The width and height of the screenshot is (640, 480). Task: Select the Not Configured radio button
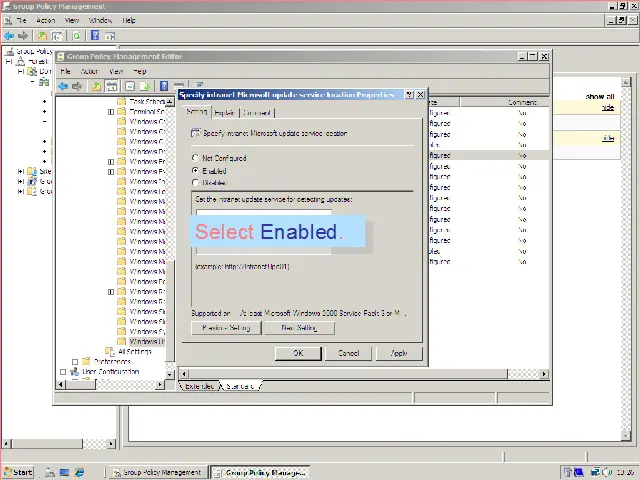click(x=195, y=158)
